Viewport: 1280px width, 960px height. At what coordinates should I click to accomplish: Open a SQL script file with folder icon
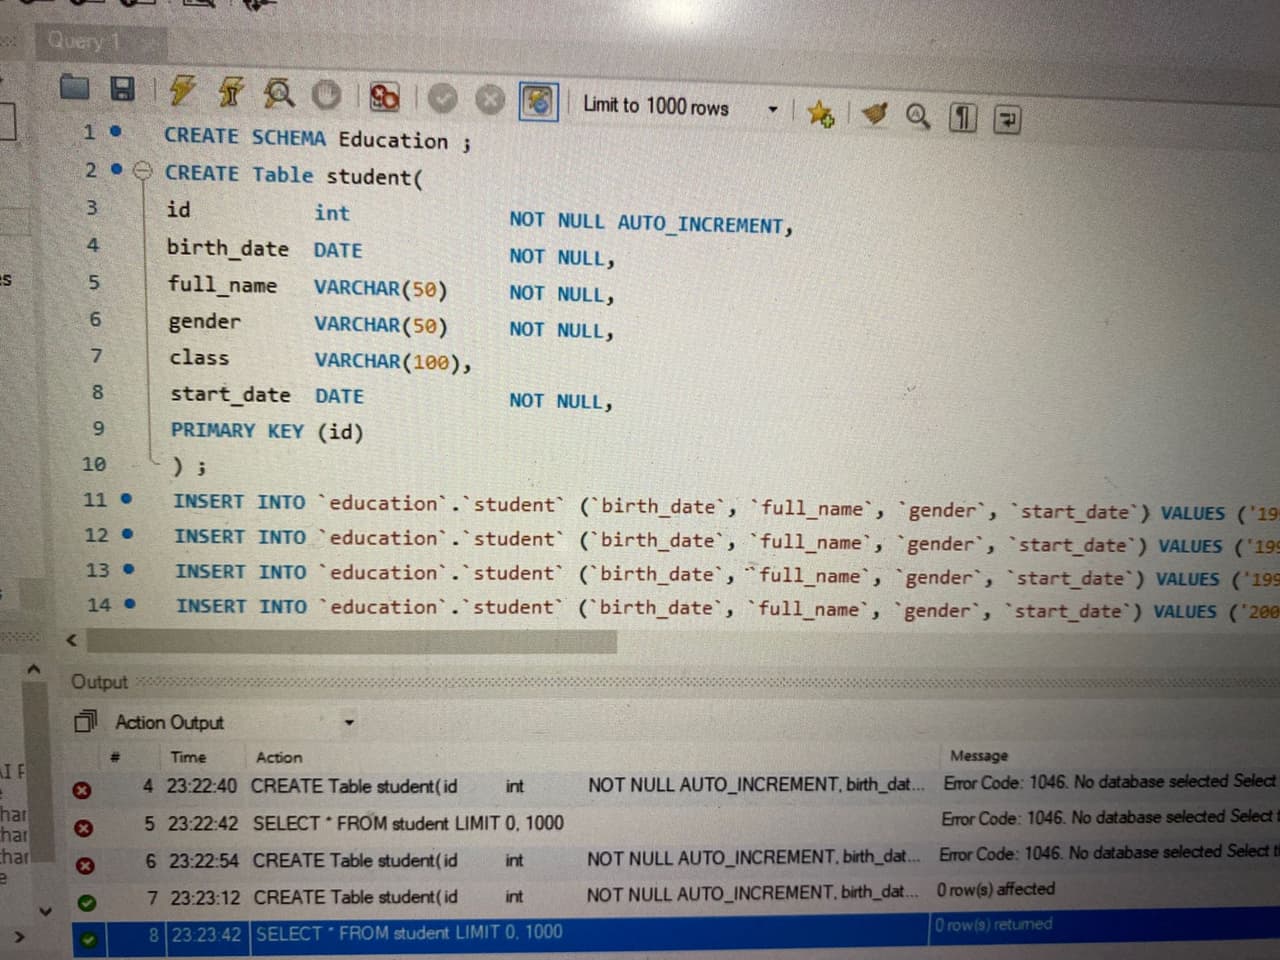click(74, 88)
